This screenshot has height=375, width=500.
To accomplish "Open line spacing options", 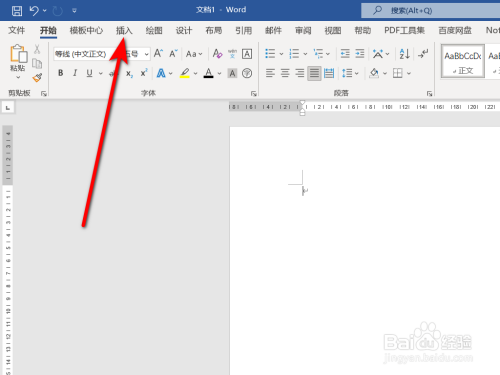I will [347, 73].
